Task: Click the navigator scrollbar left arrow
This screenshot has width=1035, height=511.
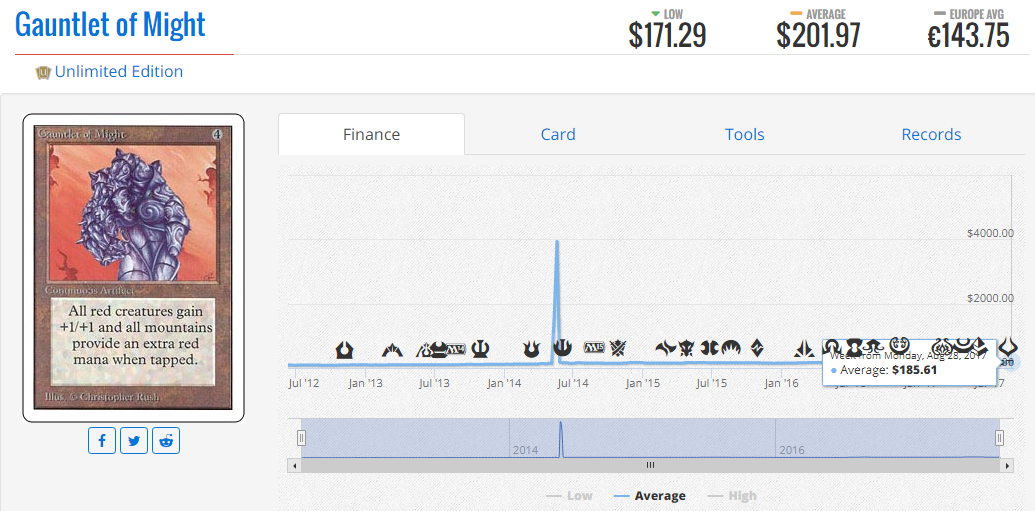Action: tap(294, 465)
